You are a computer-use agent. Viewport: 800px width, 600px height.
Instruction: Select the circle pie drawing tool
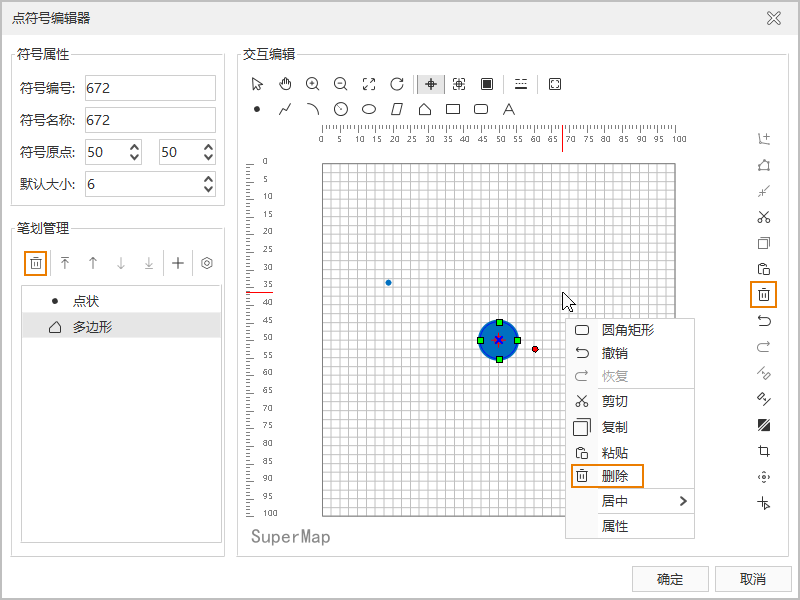[x=341, y=109]
